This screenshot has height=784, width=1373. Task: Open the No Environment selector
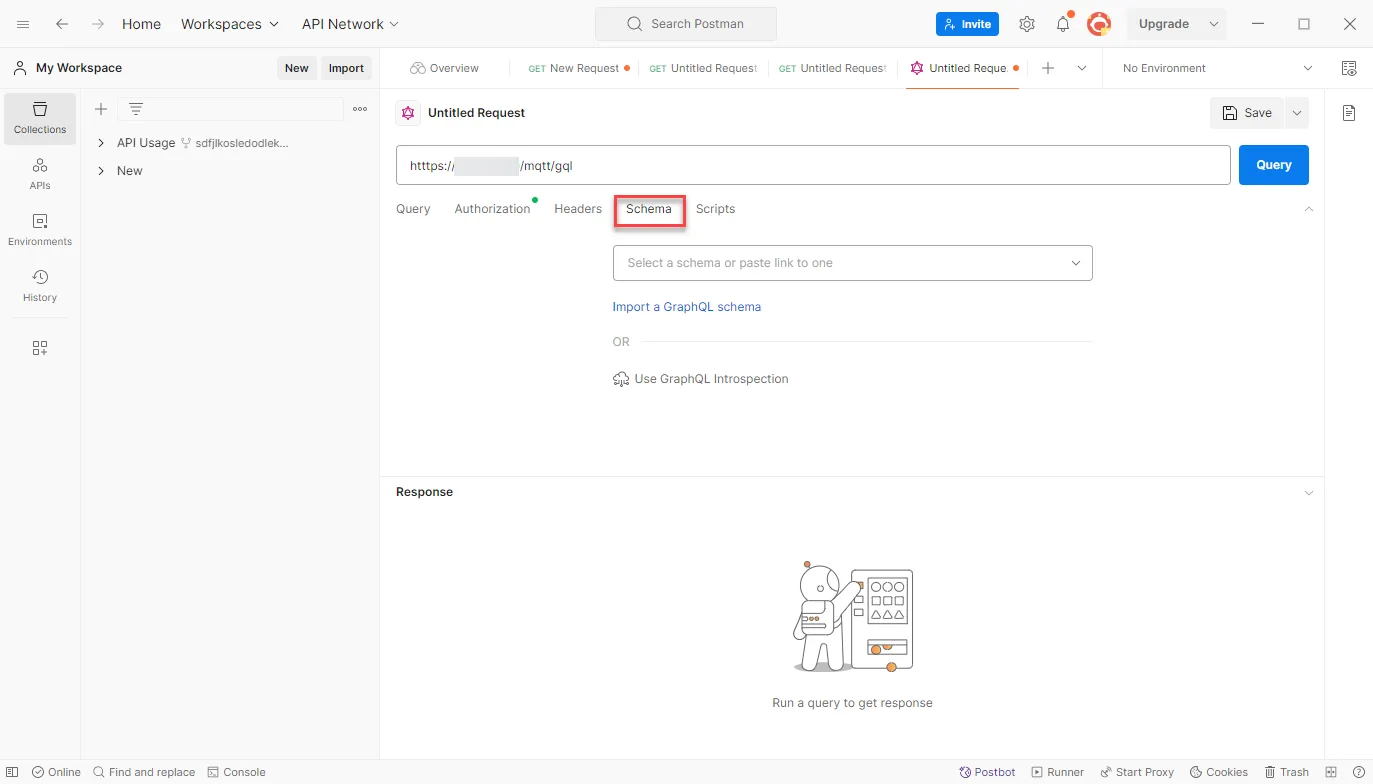pos(1217,68)
